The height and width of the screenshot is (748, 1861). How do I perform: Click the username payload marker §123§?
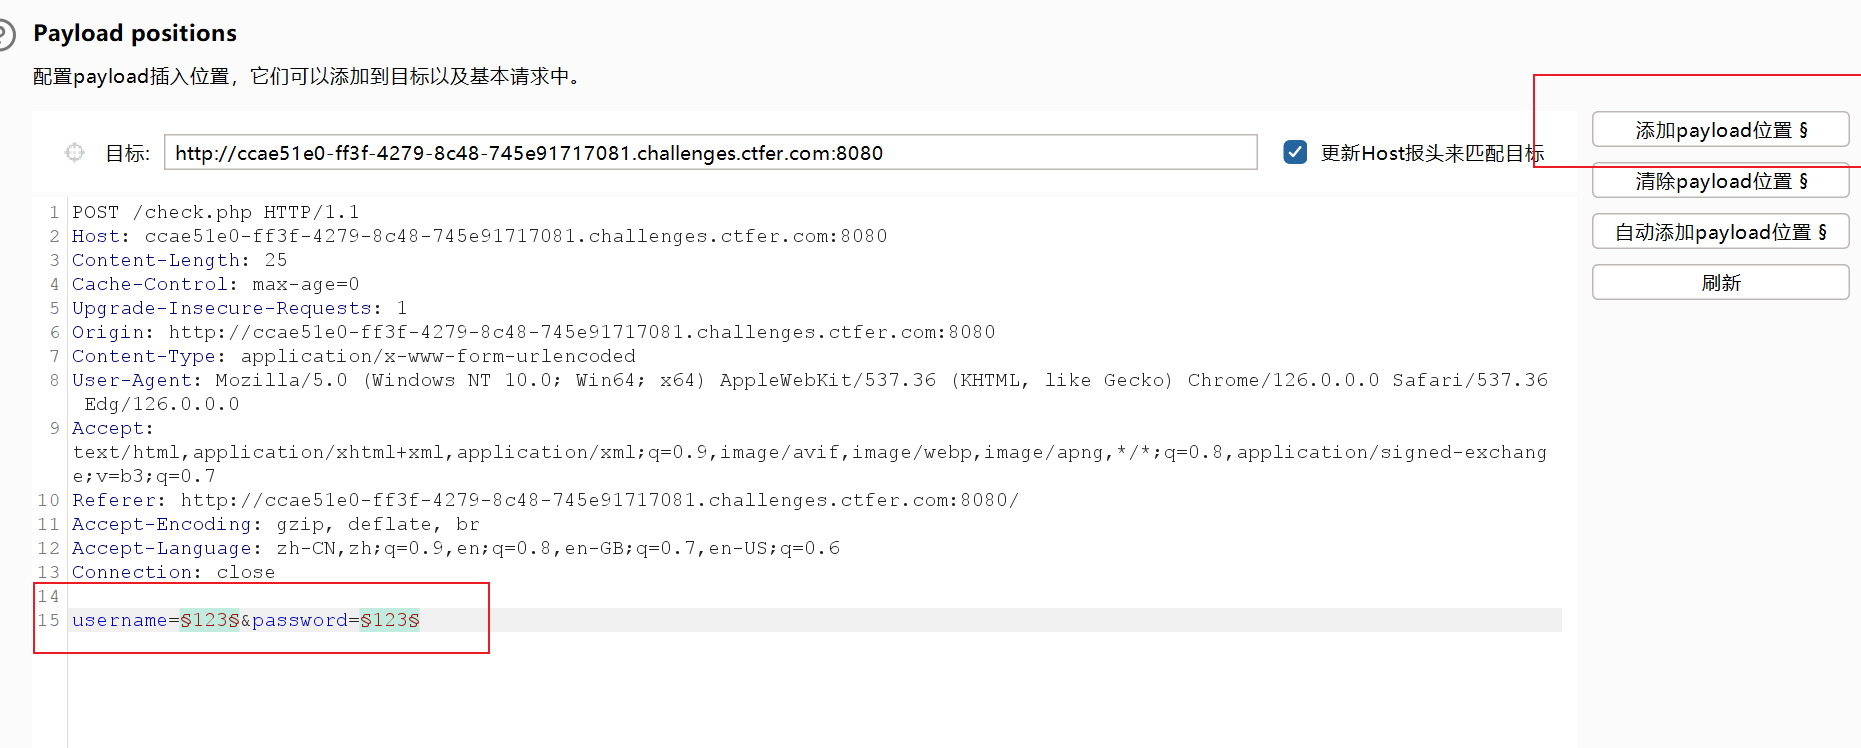pyautogui.click(x=210, y=620)
